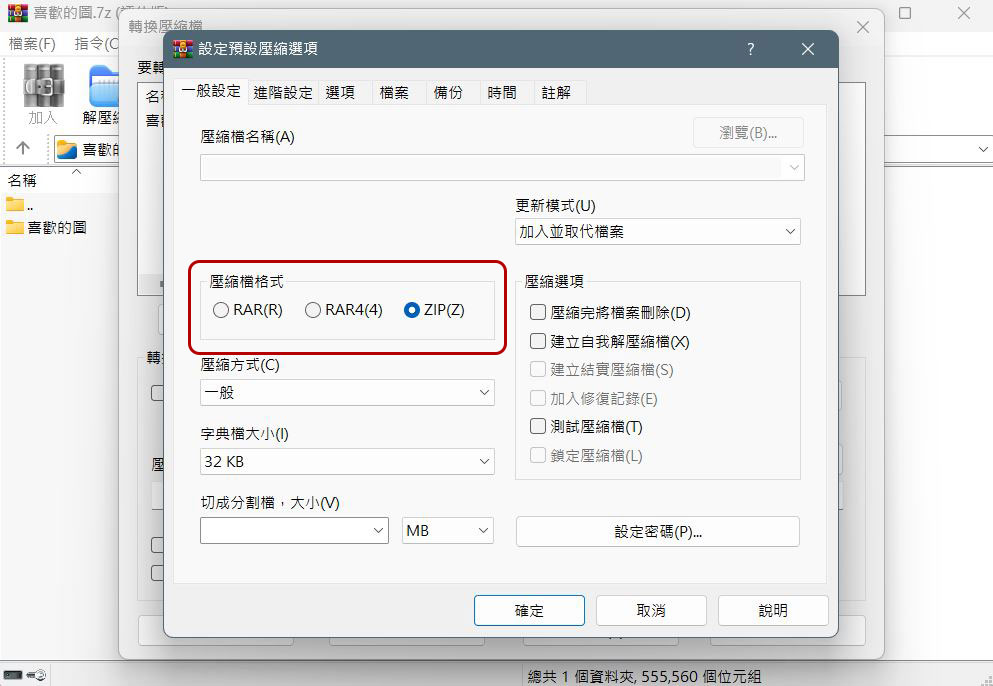Viewport: 993px width, 686px height.
Task: Expand the 壓縮方式(C) dropdown
Action: [347, 393]
